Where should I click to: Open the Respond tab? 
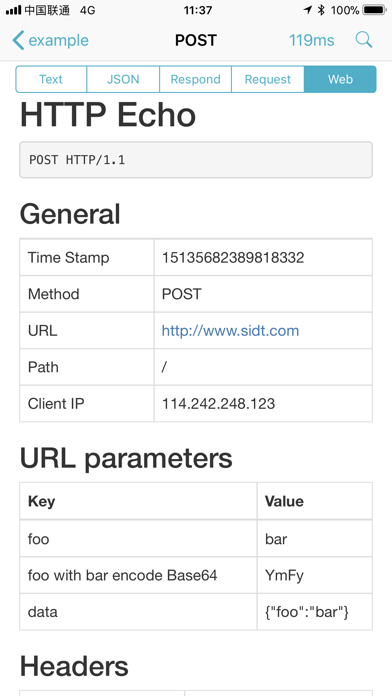coord(195,79)
